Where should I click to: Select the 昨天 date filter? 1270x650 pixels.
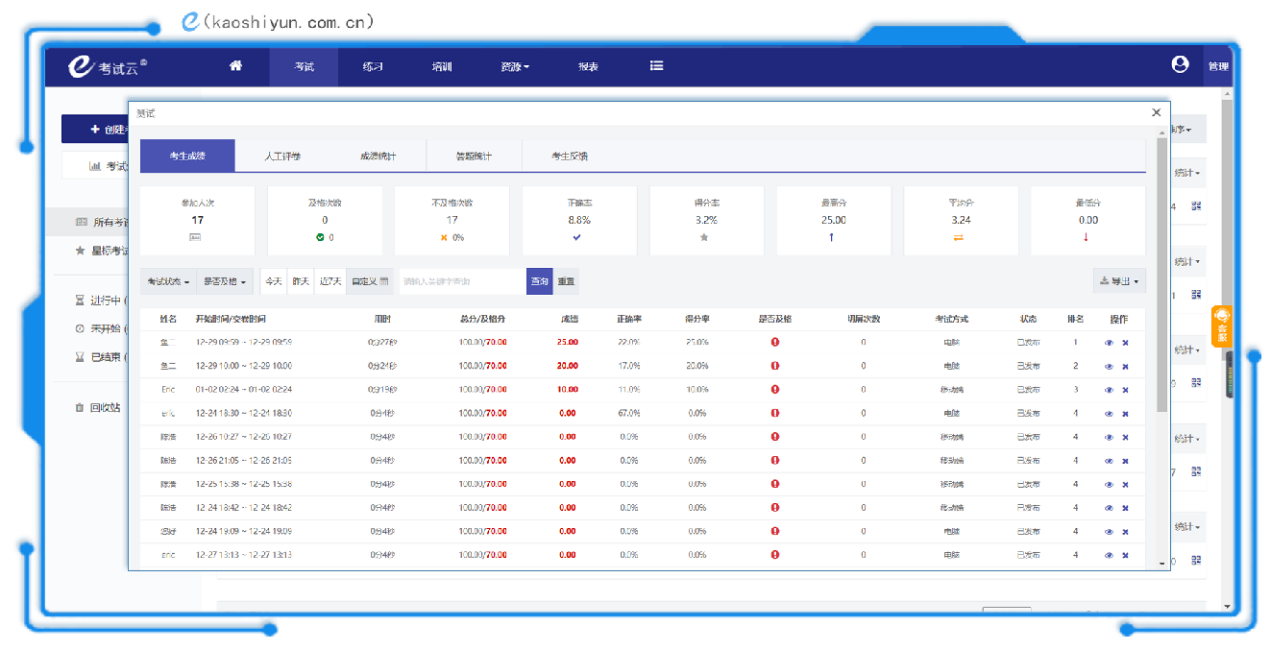(x=300, y=282)
